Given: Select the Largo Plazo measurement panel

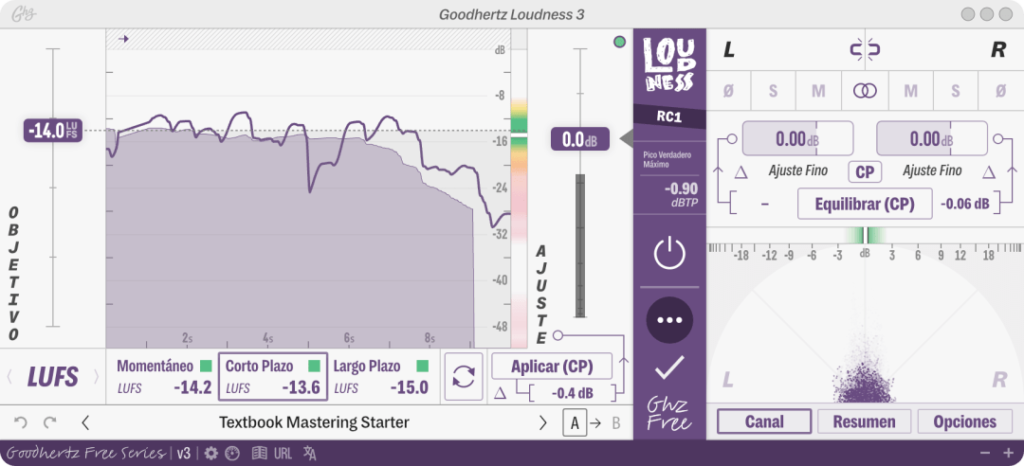Looking at the screenshot, I should (381, 377).
